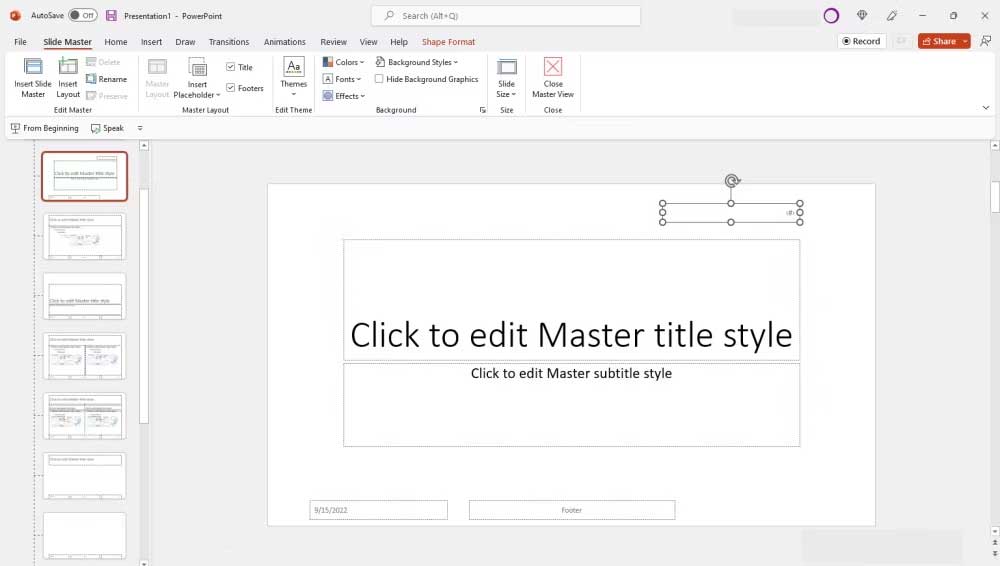
Task: Open Format Background dialog launcher
Action: click(x=483, y=110)
